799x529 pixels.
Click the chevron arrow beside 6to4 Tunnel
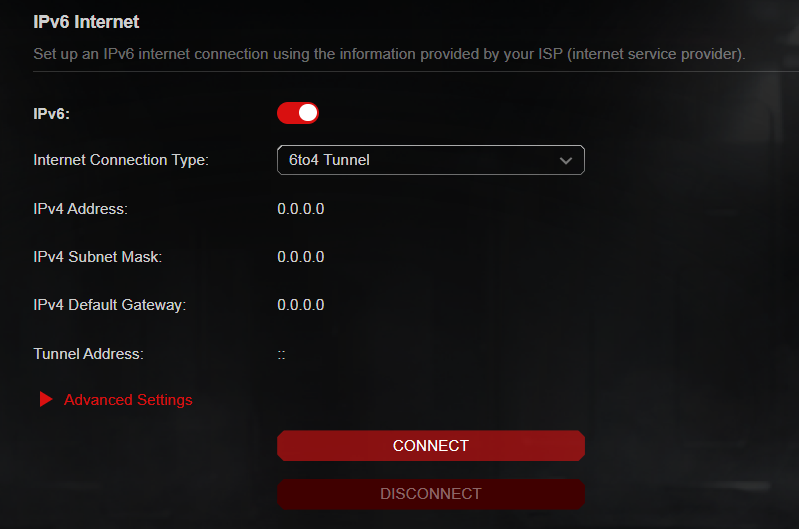pos(565,160)
